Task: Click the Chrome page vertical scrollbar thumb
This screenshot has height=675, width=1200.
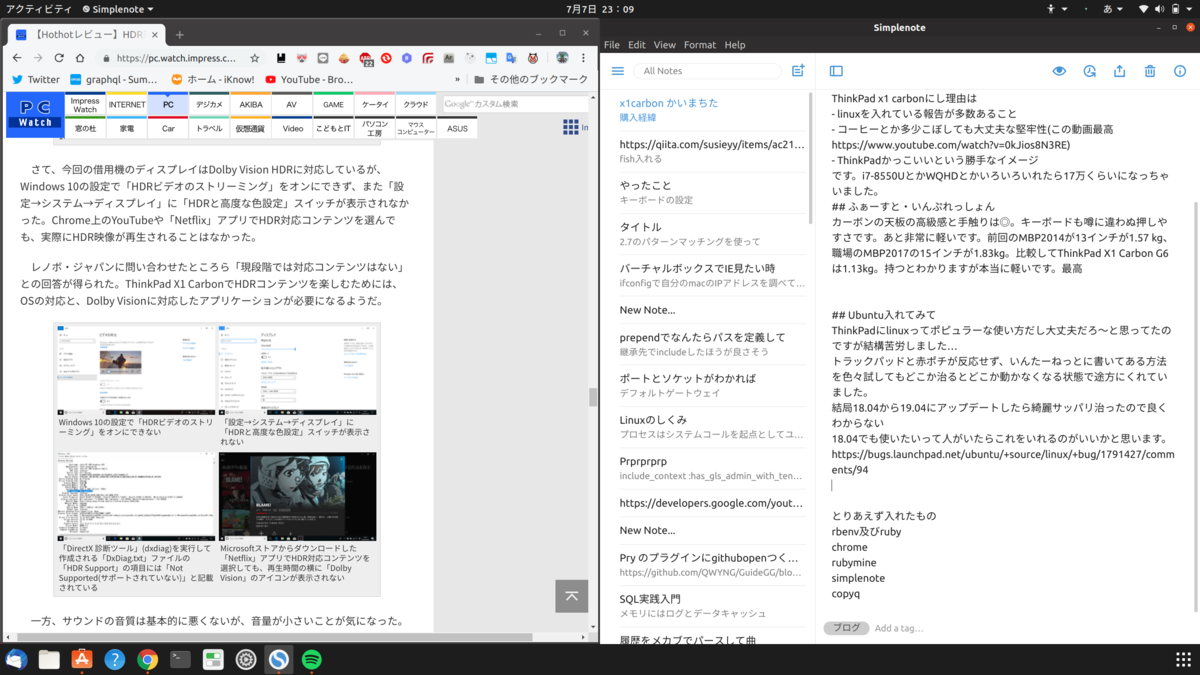Action: click(x=593, y=397)
